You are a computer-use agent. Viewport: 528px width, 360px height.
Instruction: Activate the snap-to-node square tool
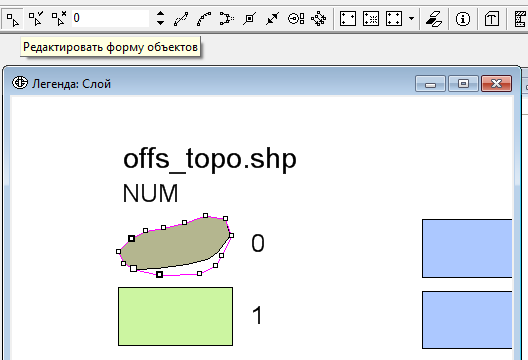coord(250,19)
